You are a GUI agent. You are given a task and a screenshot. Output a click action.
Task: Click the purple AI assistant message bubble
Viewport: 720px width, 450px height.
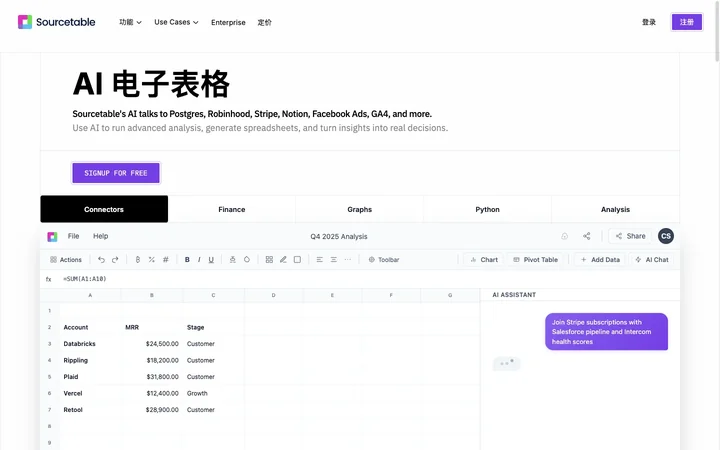(607, 332)
